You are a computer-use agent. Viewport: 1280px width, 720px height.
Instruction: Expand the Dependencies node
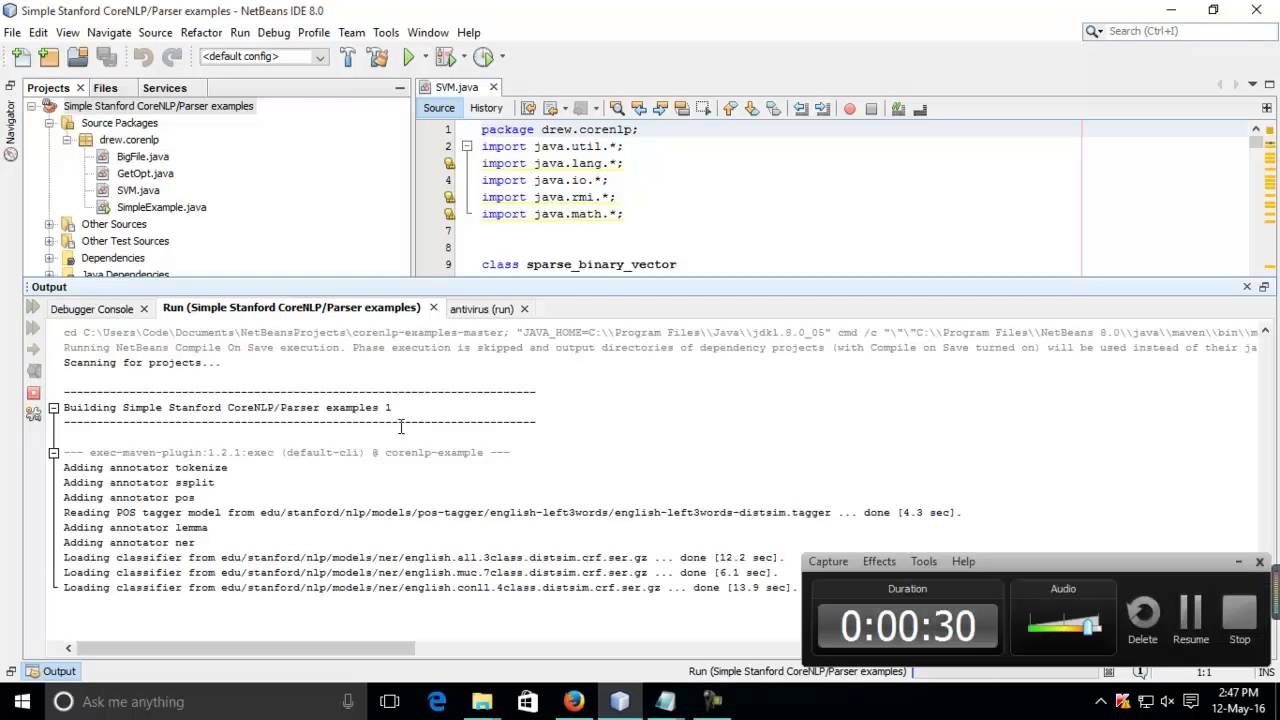(x=49, y=258)
